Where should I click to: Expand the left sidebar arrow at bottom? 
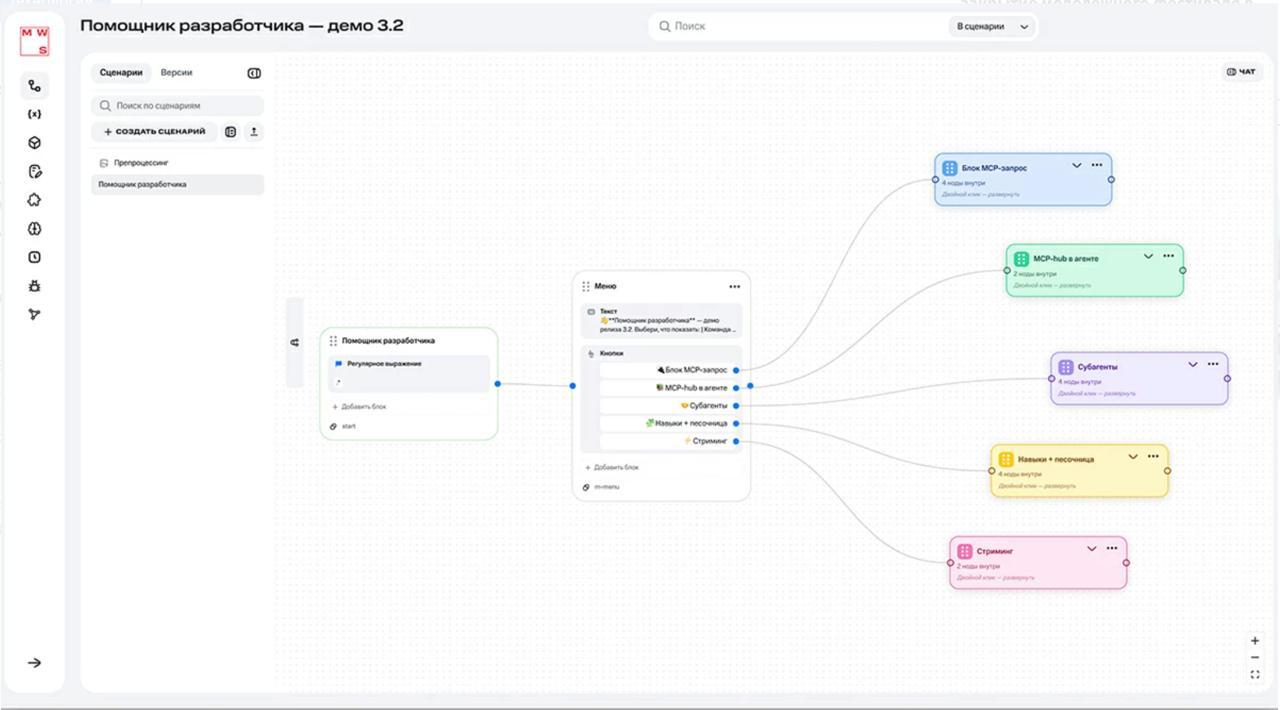[x=35, y=663]
